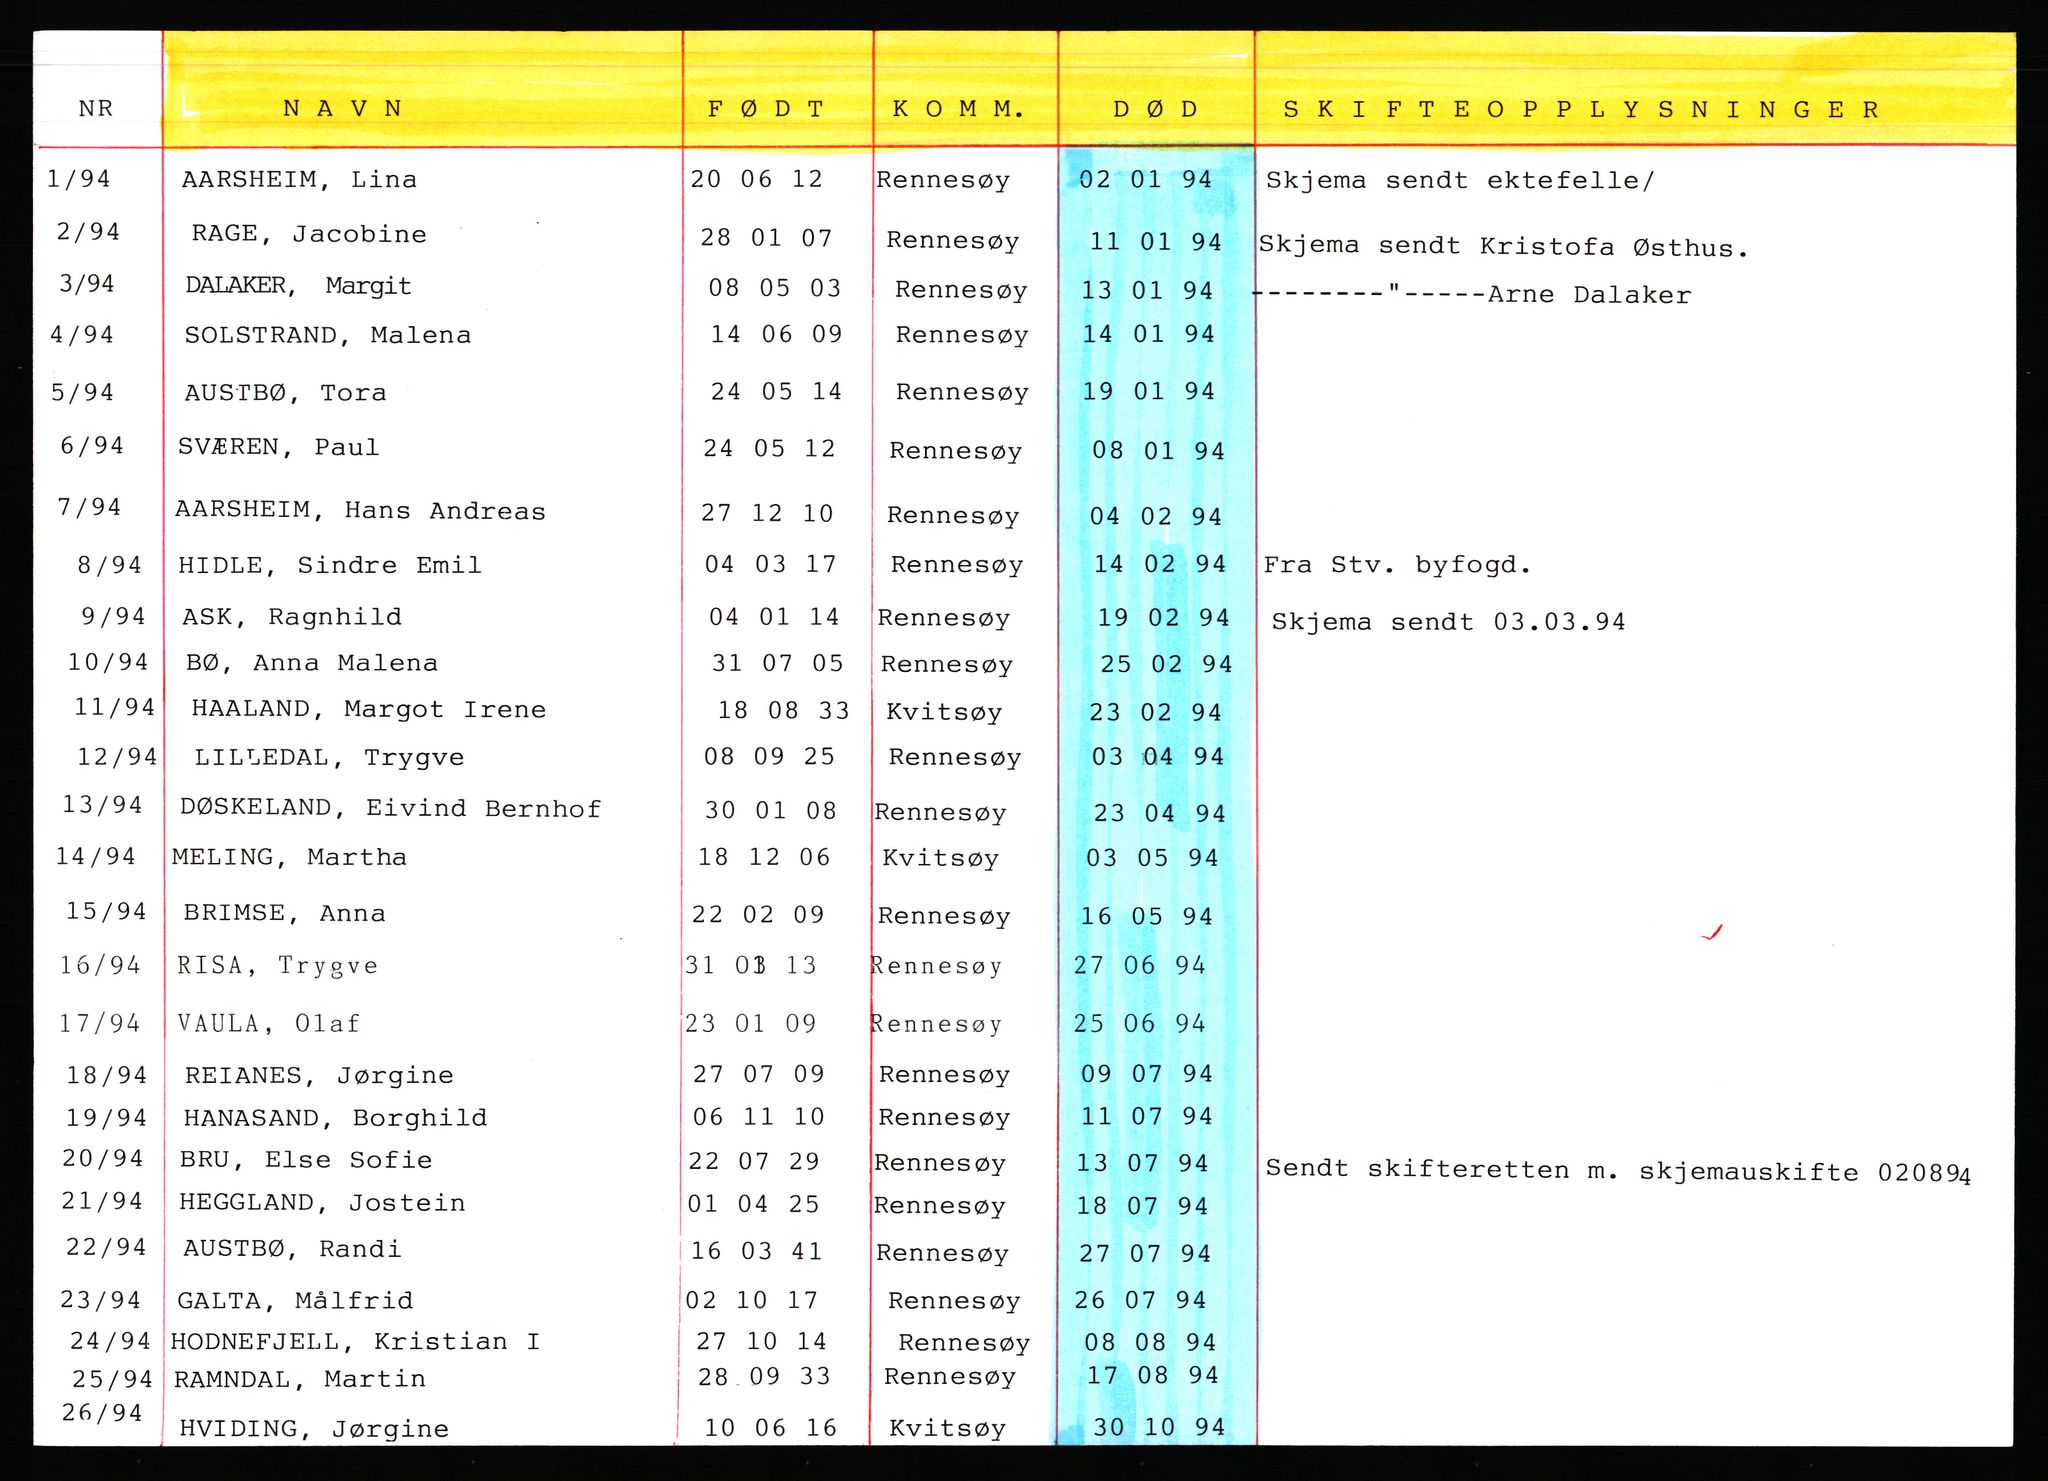The image size is (2048, 1481).
Task: Click the FØDT column header
Action: point(766,109)
